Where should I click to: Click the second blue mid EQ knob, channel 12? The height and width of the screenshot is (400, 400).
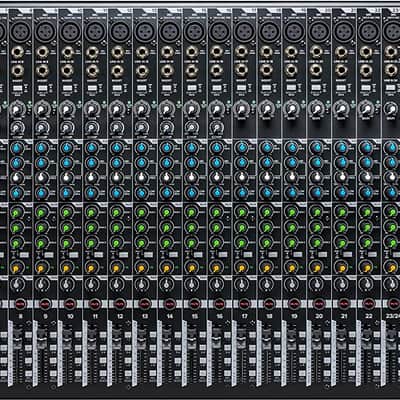(116, 163)
